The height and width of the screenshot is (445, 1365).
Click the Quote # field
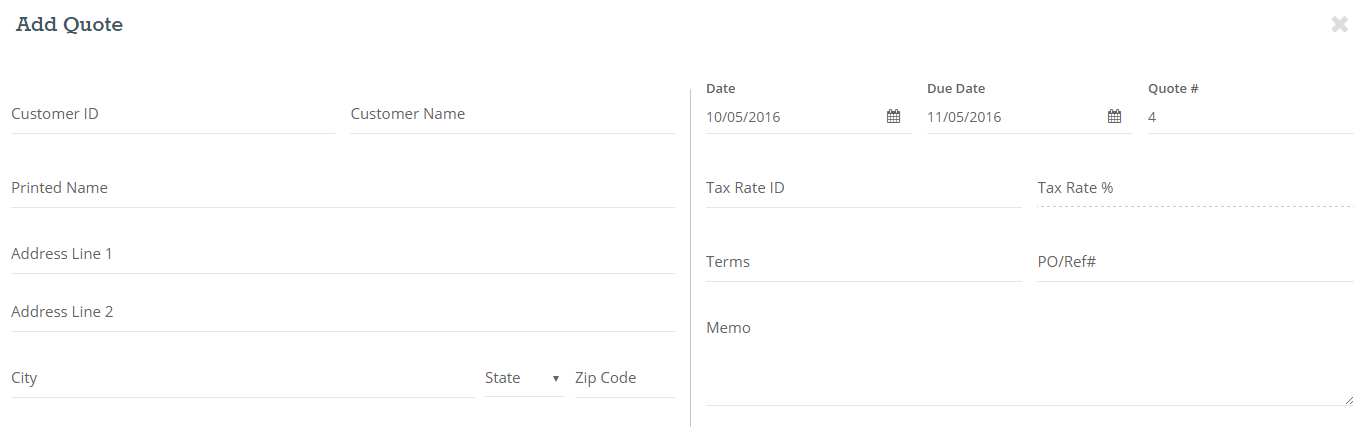click(x=1251, y=117)
